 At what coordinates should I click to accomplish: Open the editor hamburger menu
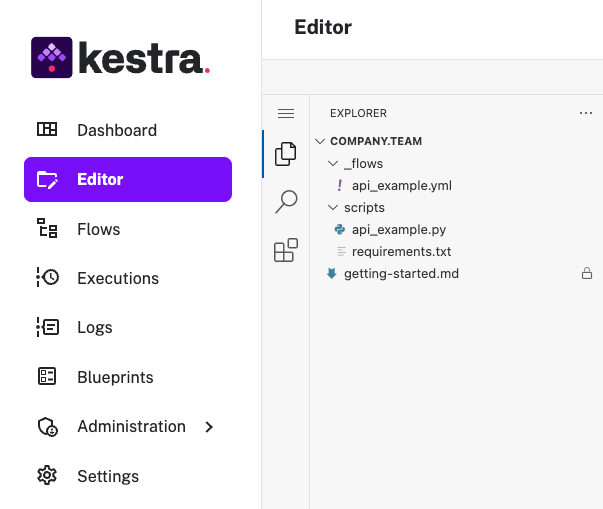click(x=286, y=113)
